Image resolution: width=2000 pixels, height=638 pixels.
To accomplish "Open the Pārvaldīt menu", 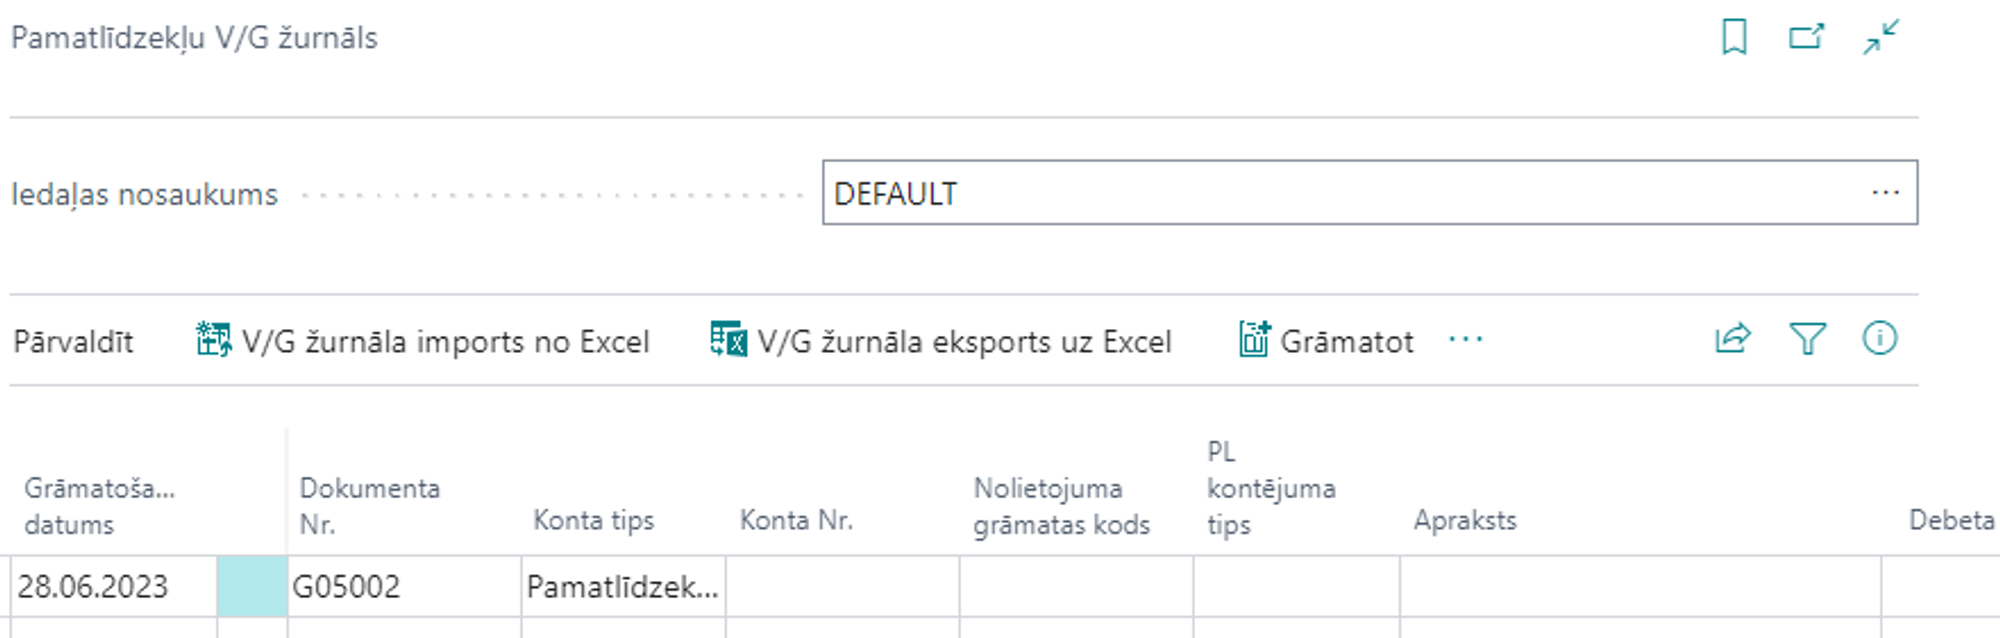I will coord(73,342).
